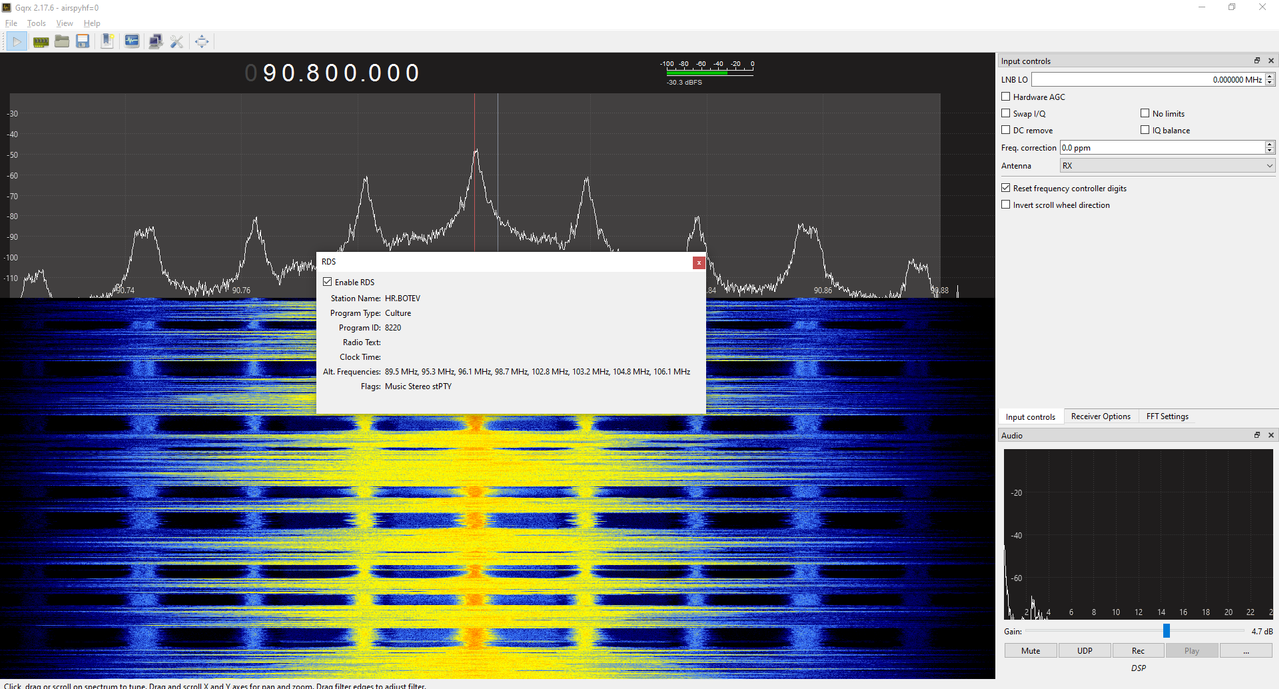The image size is (1279, 689).
Task: Click the Play audio button
Action: pos(1192,650)
